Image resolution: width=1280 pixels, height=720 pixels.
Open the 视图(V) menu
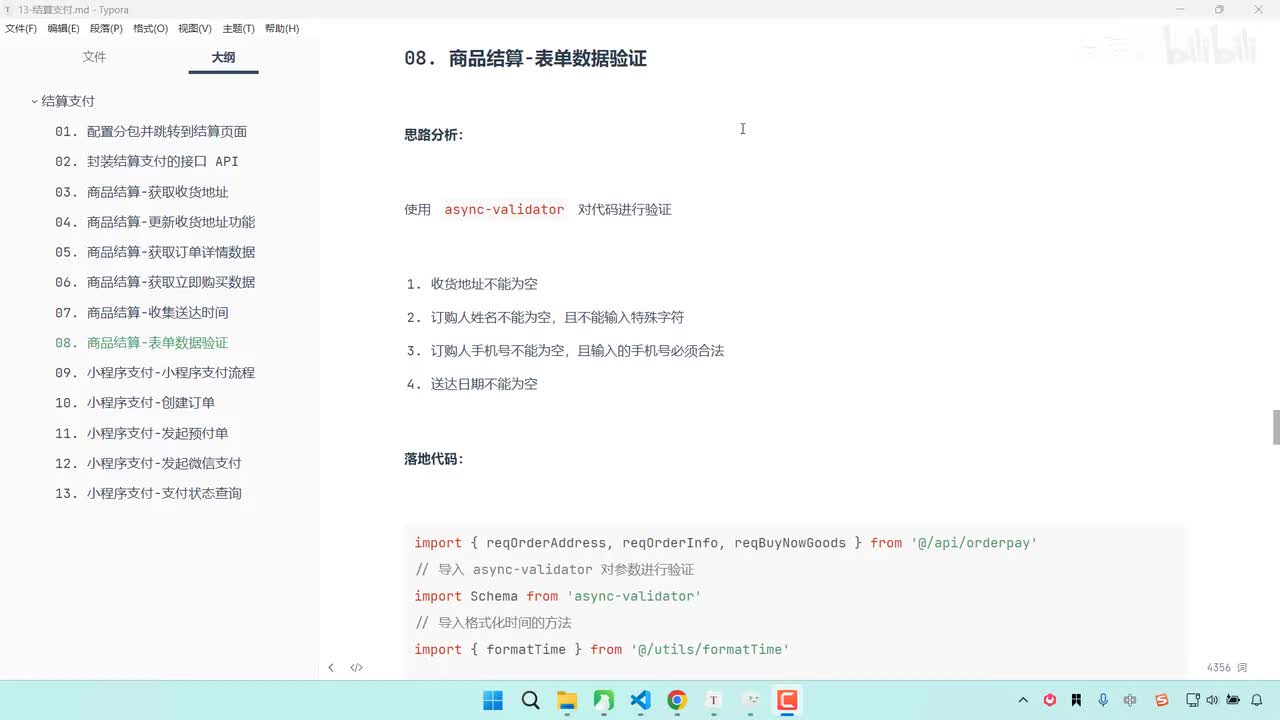click(195, 29)
